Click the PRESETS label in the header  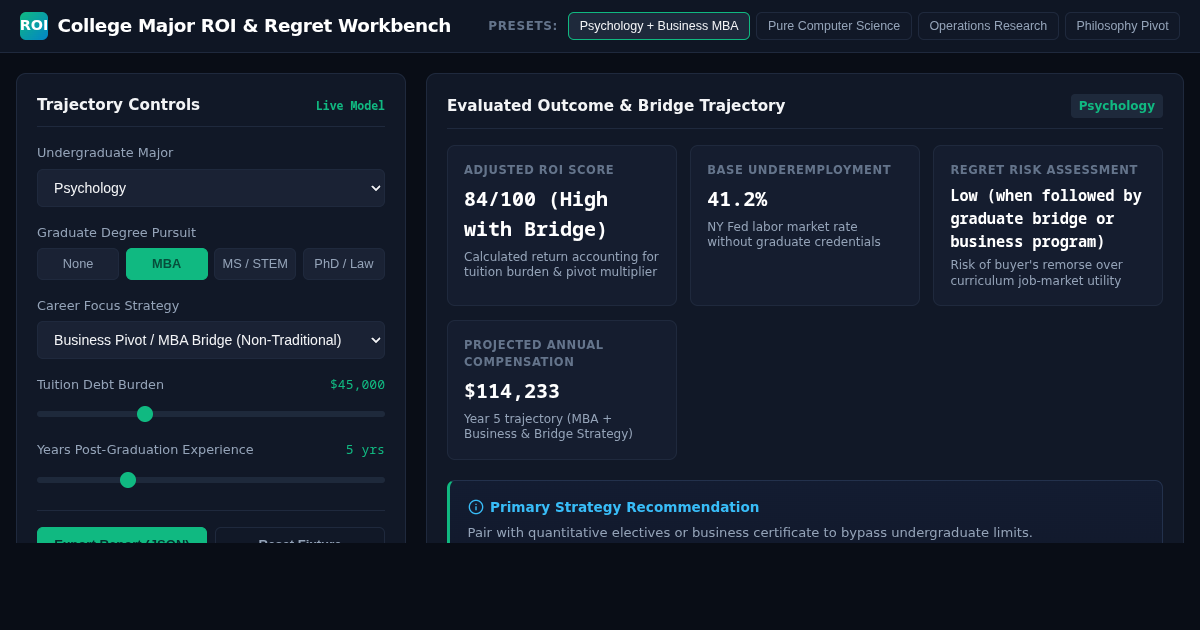[523, 26]
